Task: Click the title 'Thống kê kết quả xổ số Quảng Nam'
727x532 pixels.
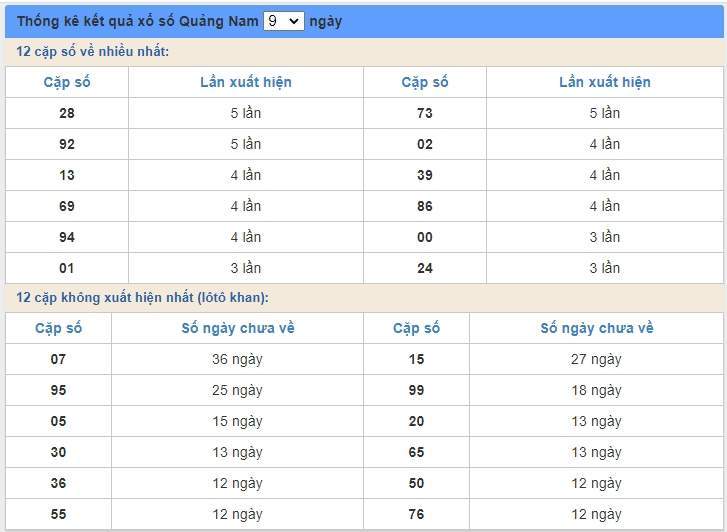Action: click(137, 21)
